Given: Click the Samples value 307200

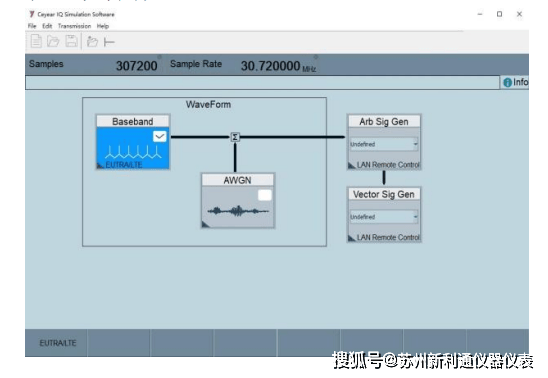Looking at the screenshot, I should [x=137, y=66].
